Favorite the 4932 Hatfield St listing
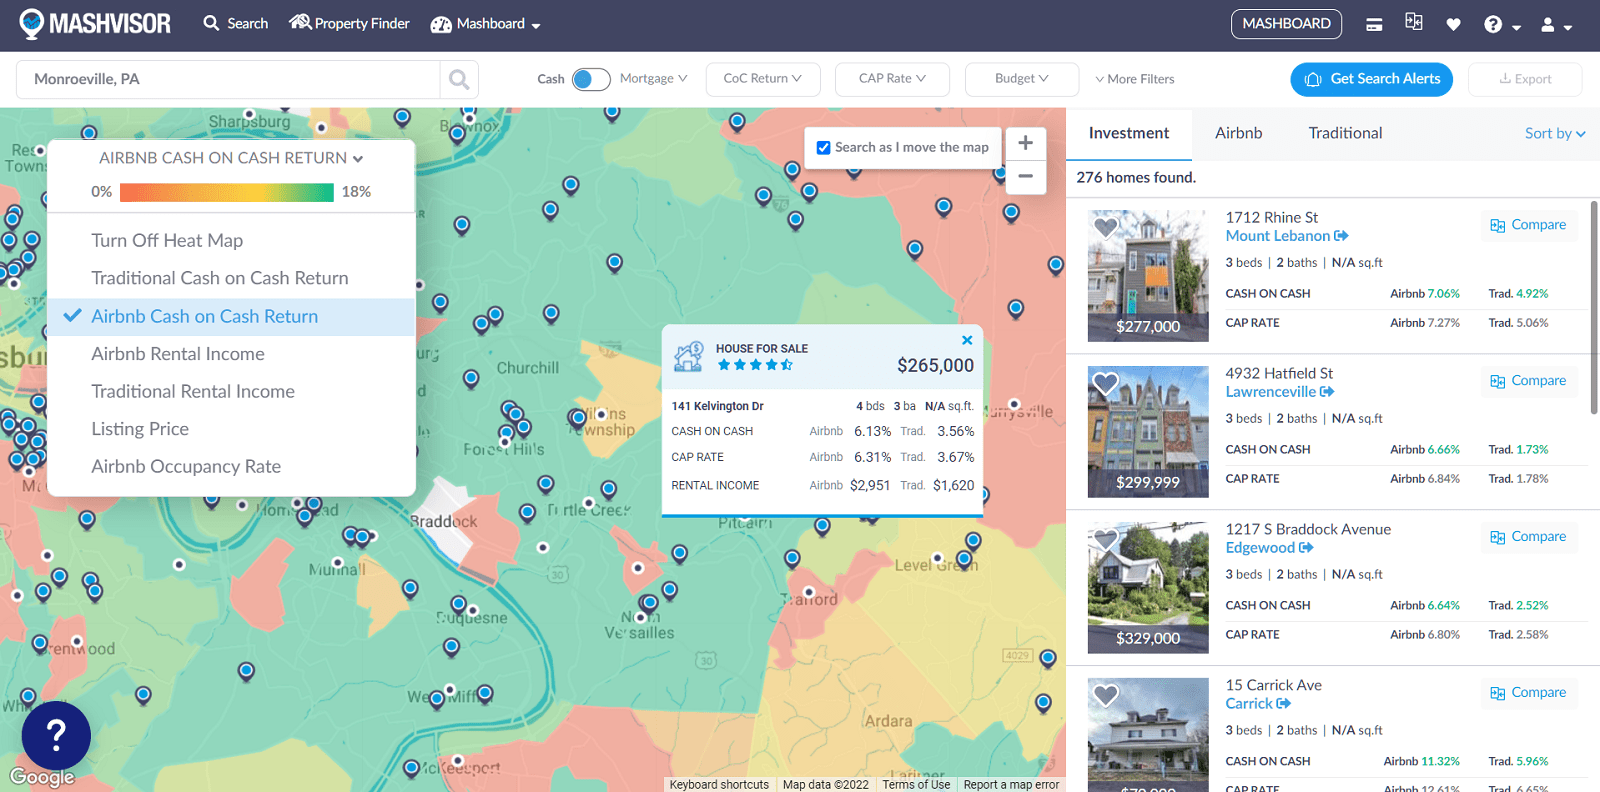Viewport: 1600px width, 792px height. coord(1106,383)
